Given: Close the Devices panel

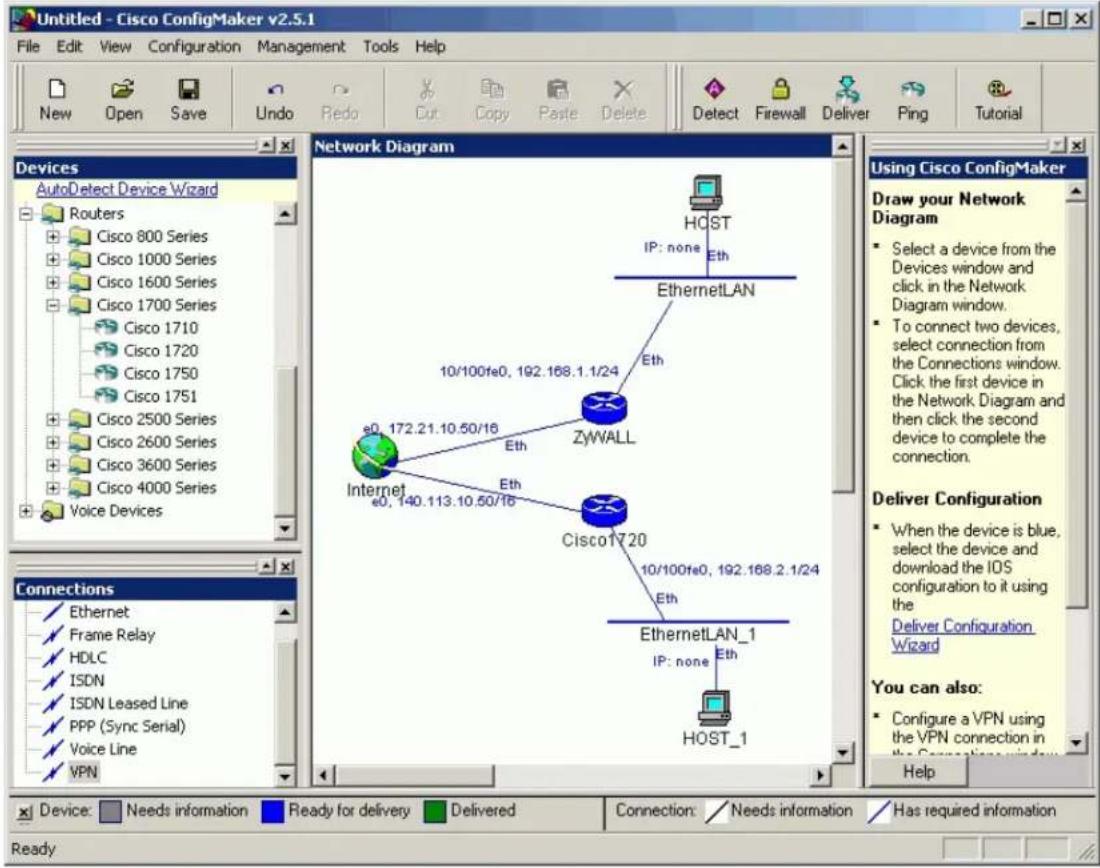Looking at the screenshot, I should (x=287, y=145).
